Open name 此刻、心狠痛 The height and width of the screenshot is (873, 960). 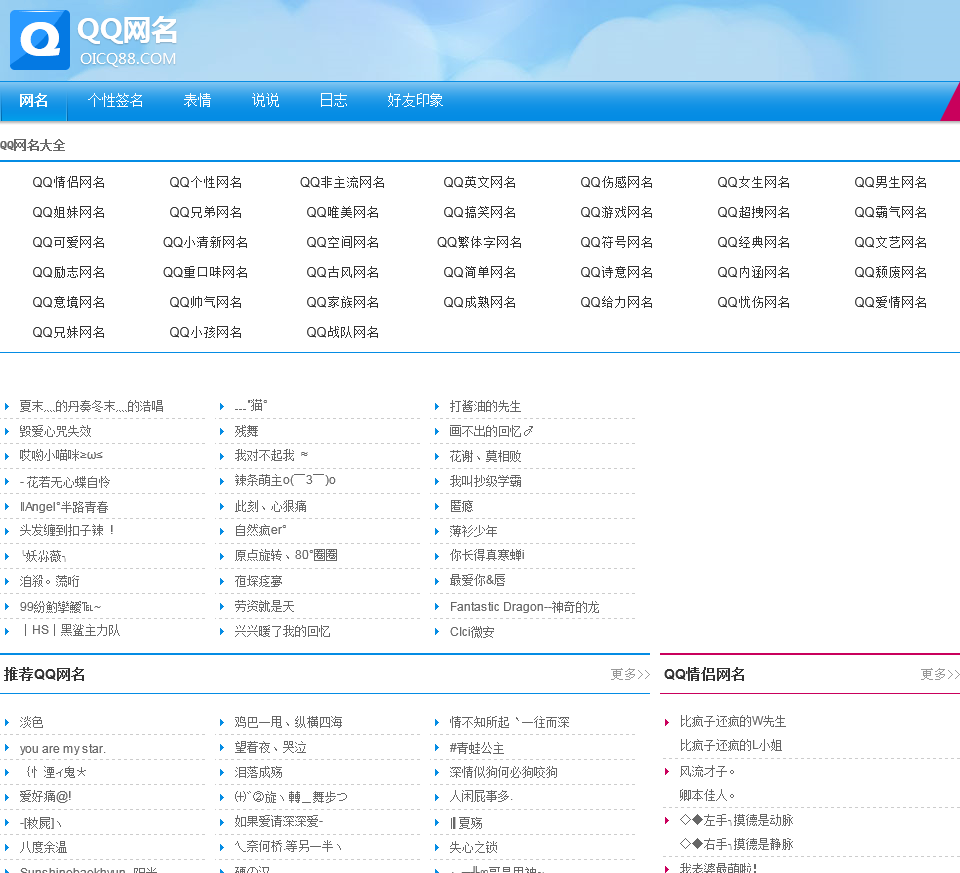pyautogui.click(x=271, y=506)
